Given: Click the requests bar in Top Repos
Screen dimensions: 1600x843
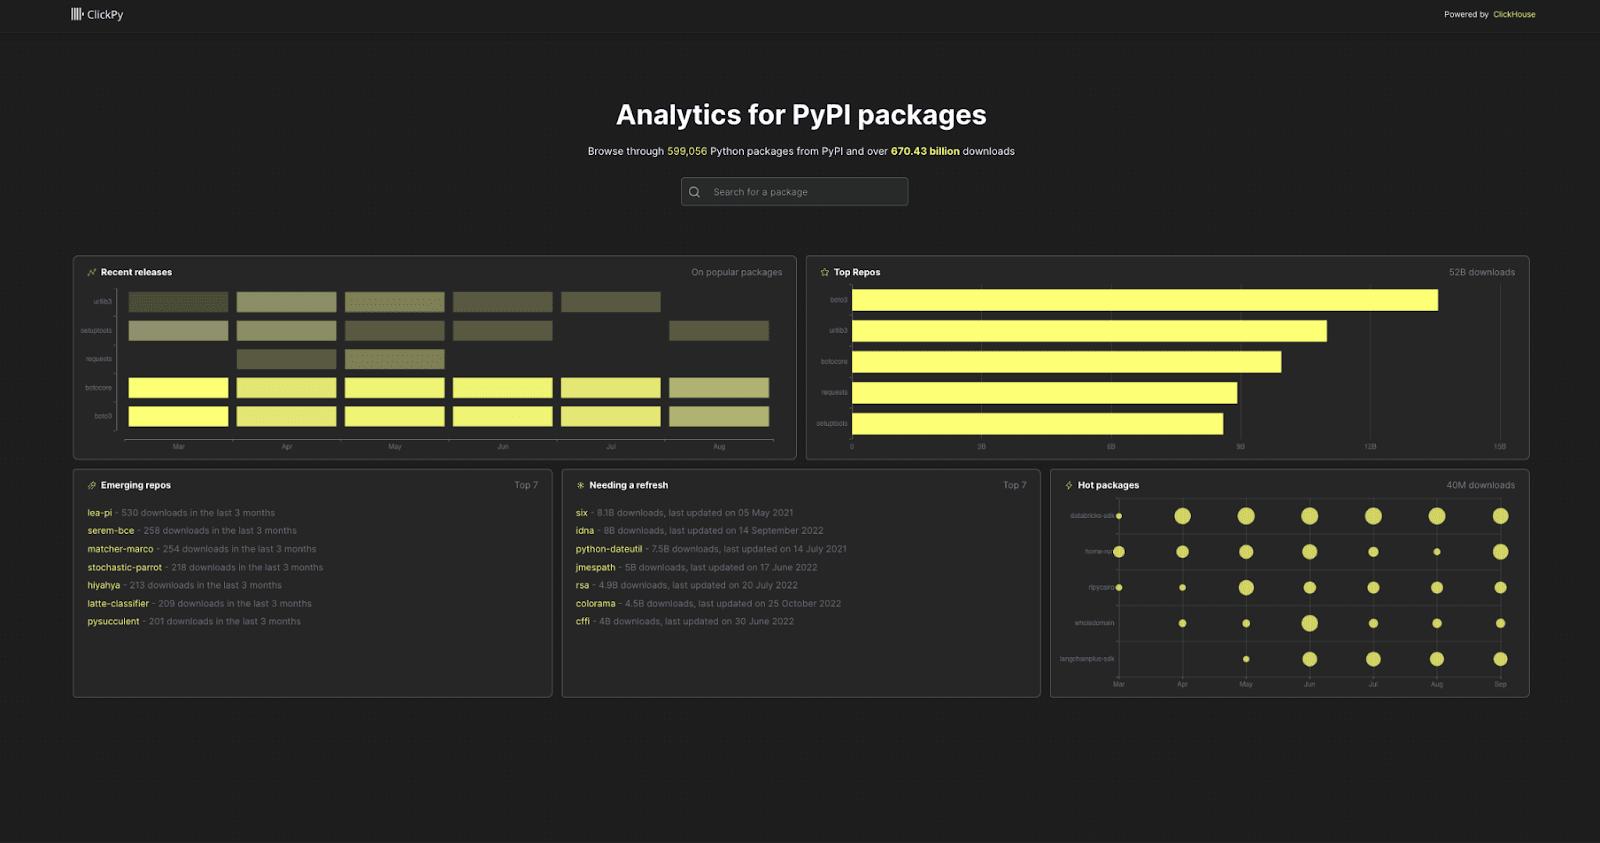Looking at the screenshot, I should click(x=1044, y=393).
